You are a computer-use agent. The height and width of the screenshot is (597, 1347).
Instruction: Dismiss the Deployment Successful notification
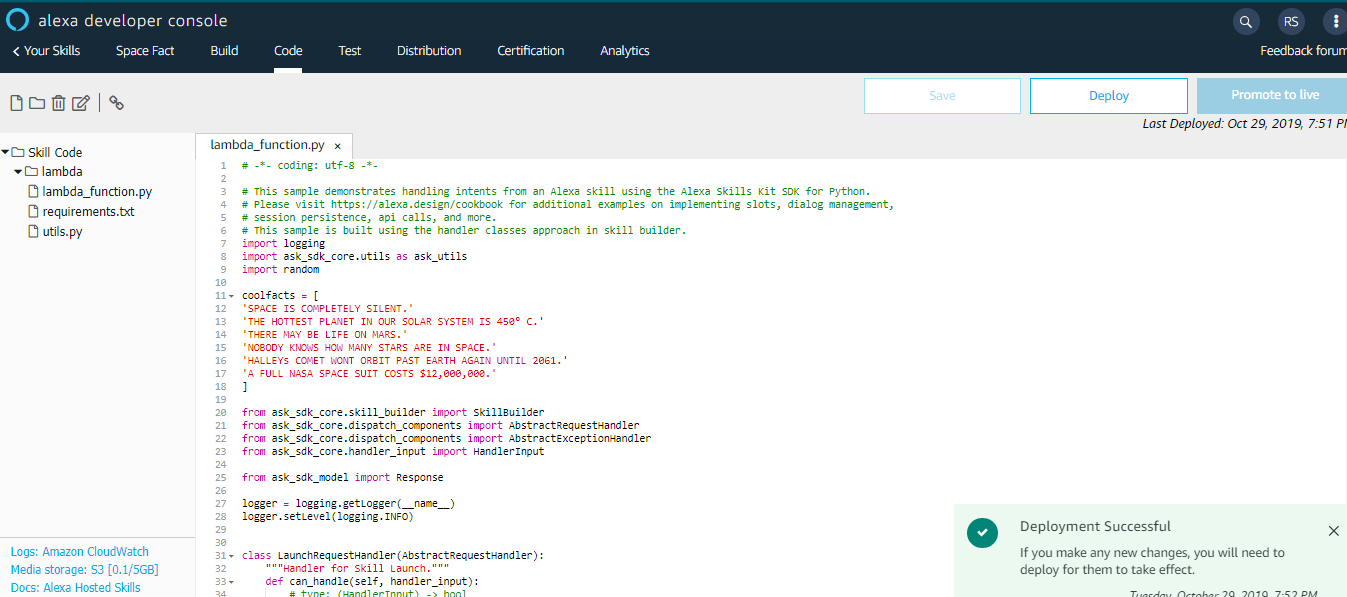1333,530
